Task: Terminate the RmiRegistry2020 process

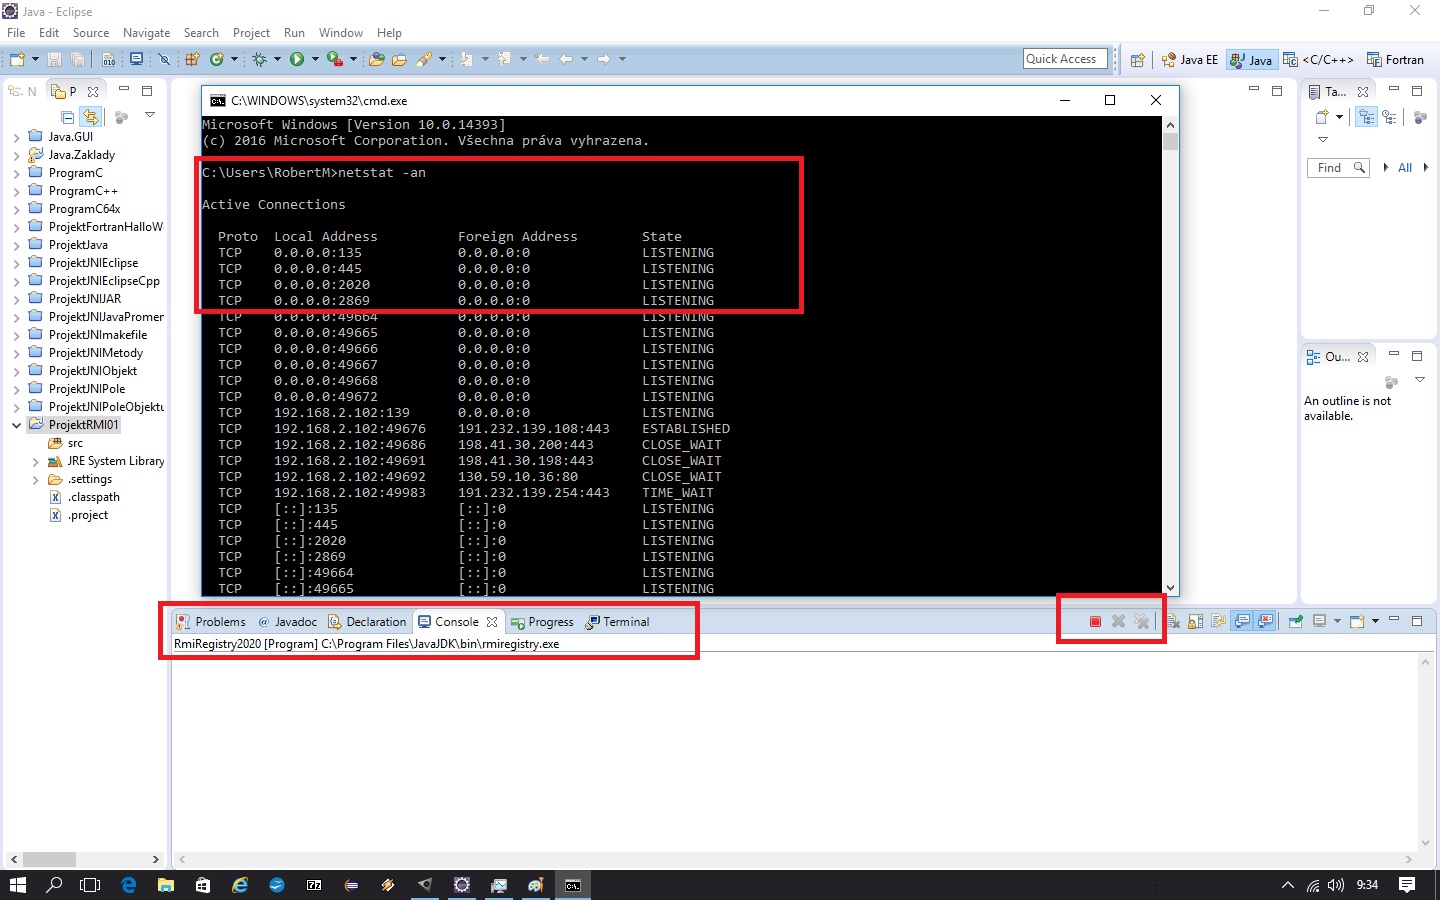Action: [x=1095, y=621]
